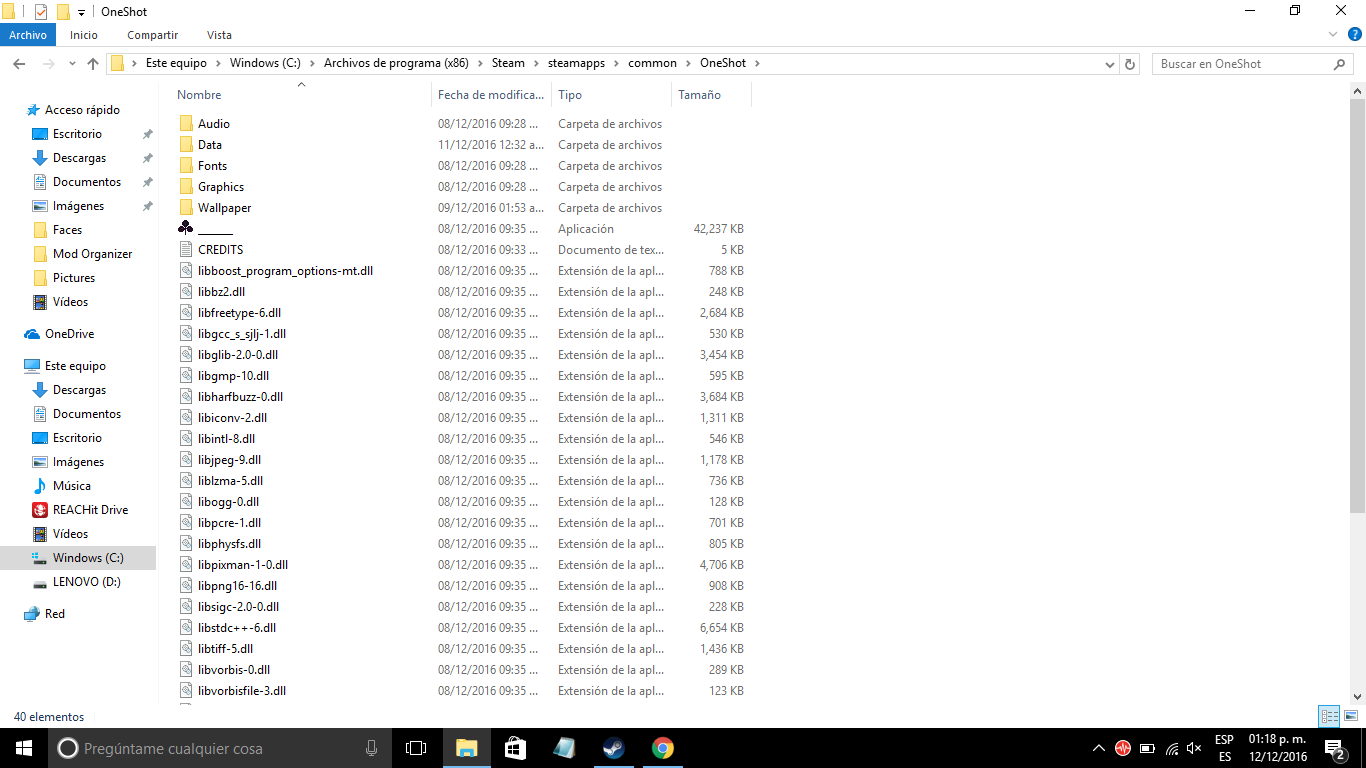Open the Compartir ribbon tab
The image size is (1366, 768).
click(x=153, y=35)
